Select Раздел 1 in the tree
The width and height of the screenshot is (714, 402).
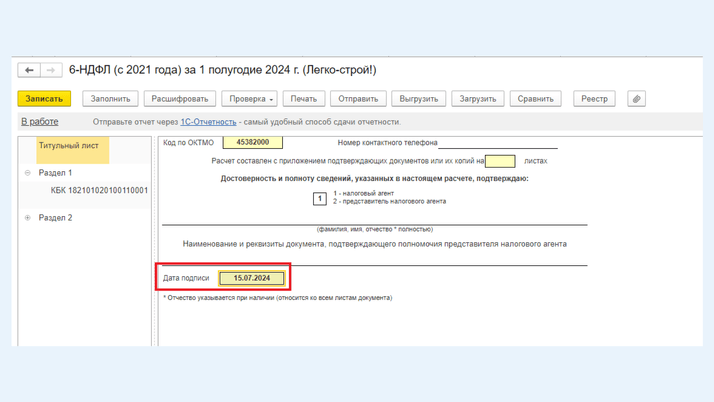[55, 173]
